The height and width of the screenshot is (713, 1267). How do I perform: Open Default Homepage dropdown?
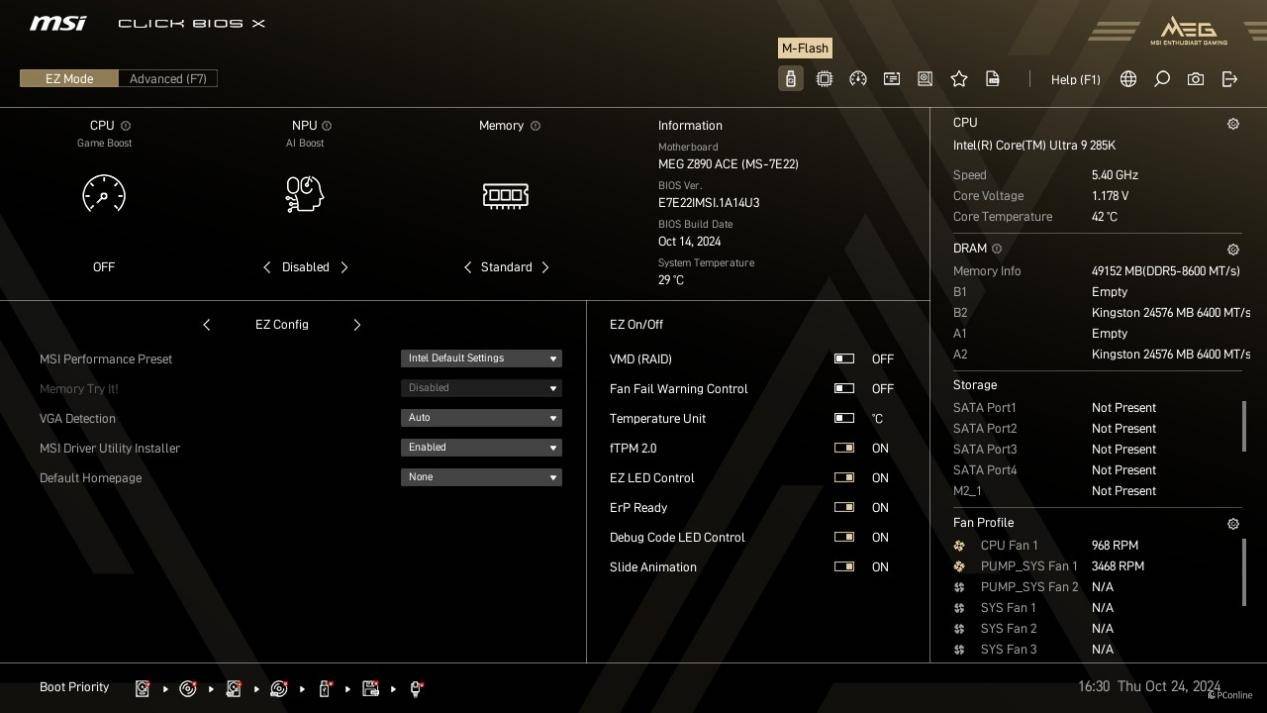[481, 478]
